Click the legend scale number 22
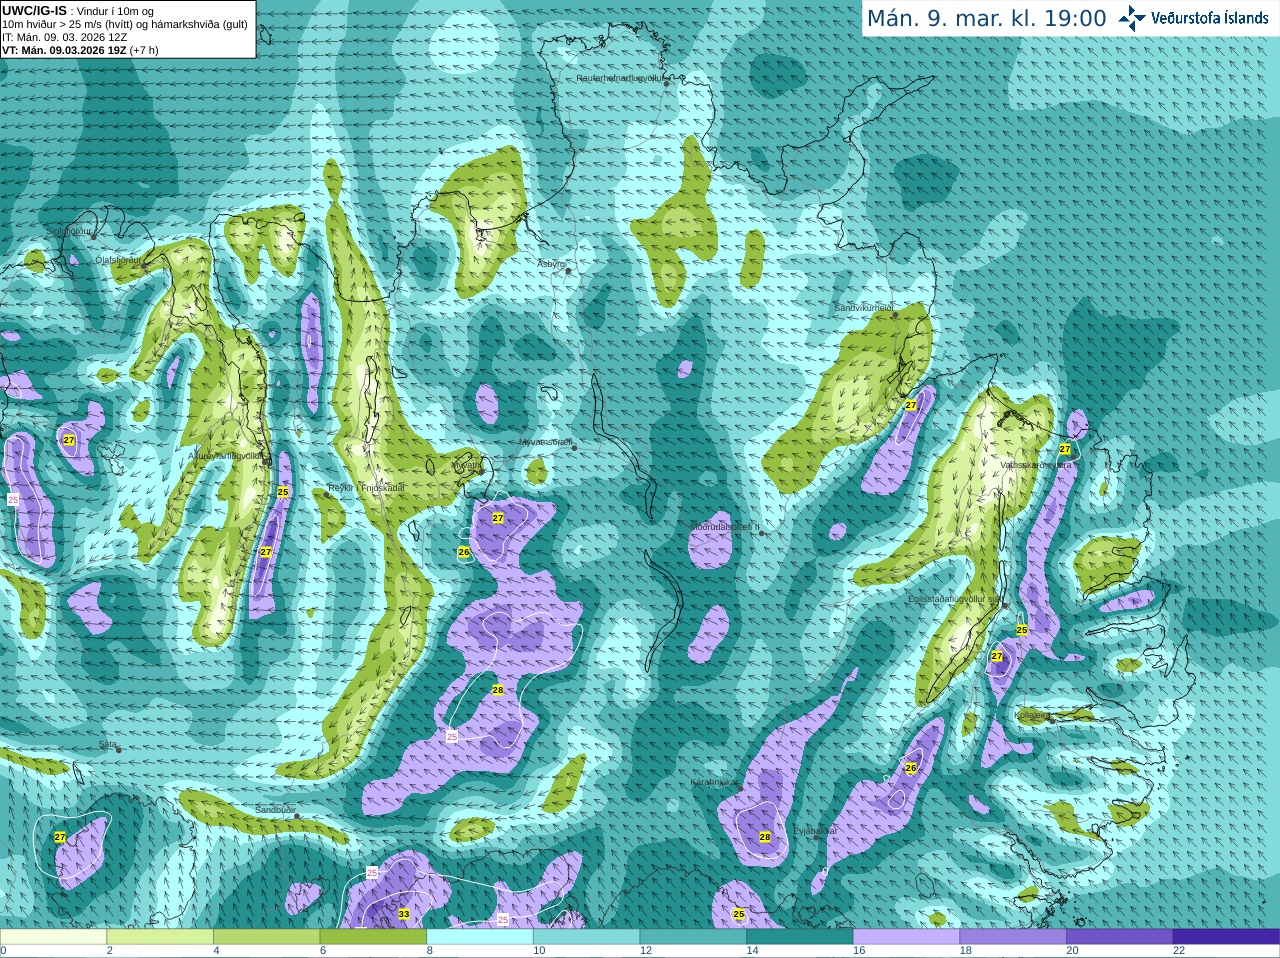Screen dimensions: 1280x958 [1179, 951]
